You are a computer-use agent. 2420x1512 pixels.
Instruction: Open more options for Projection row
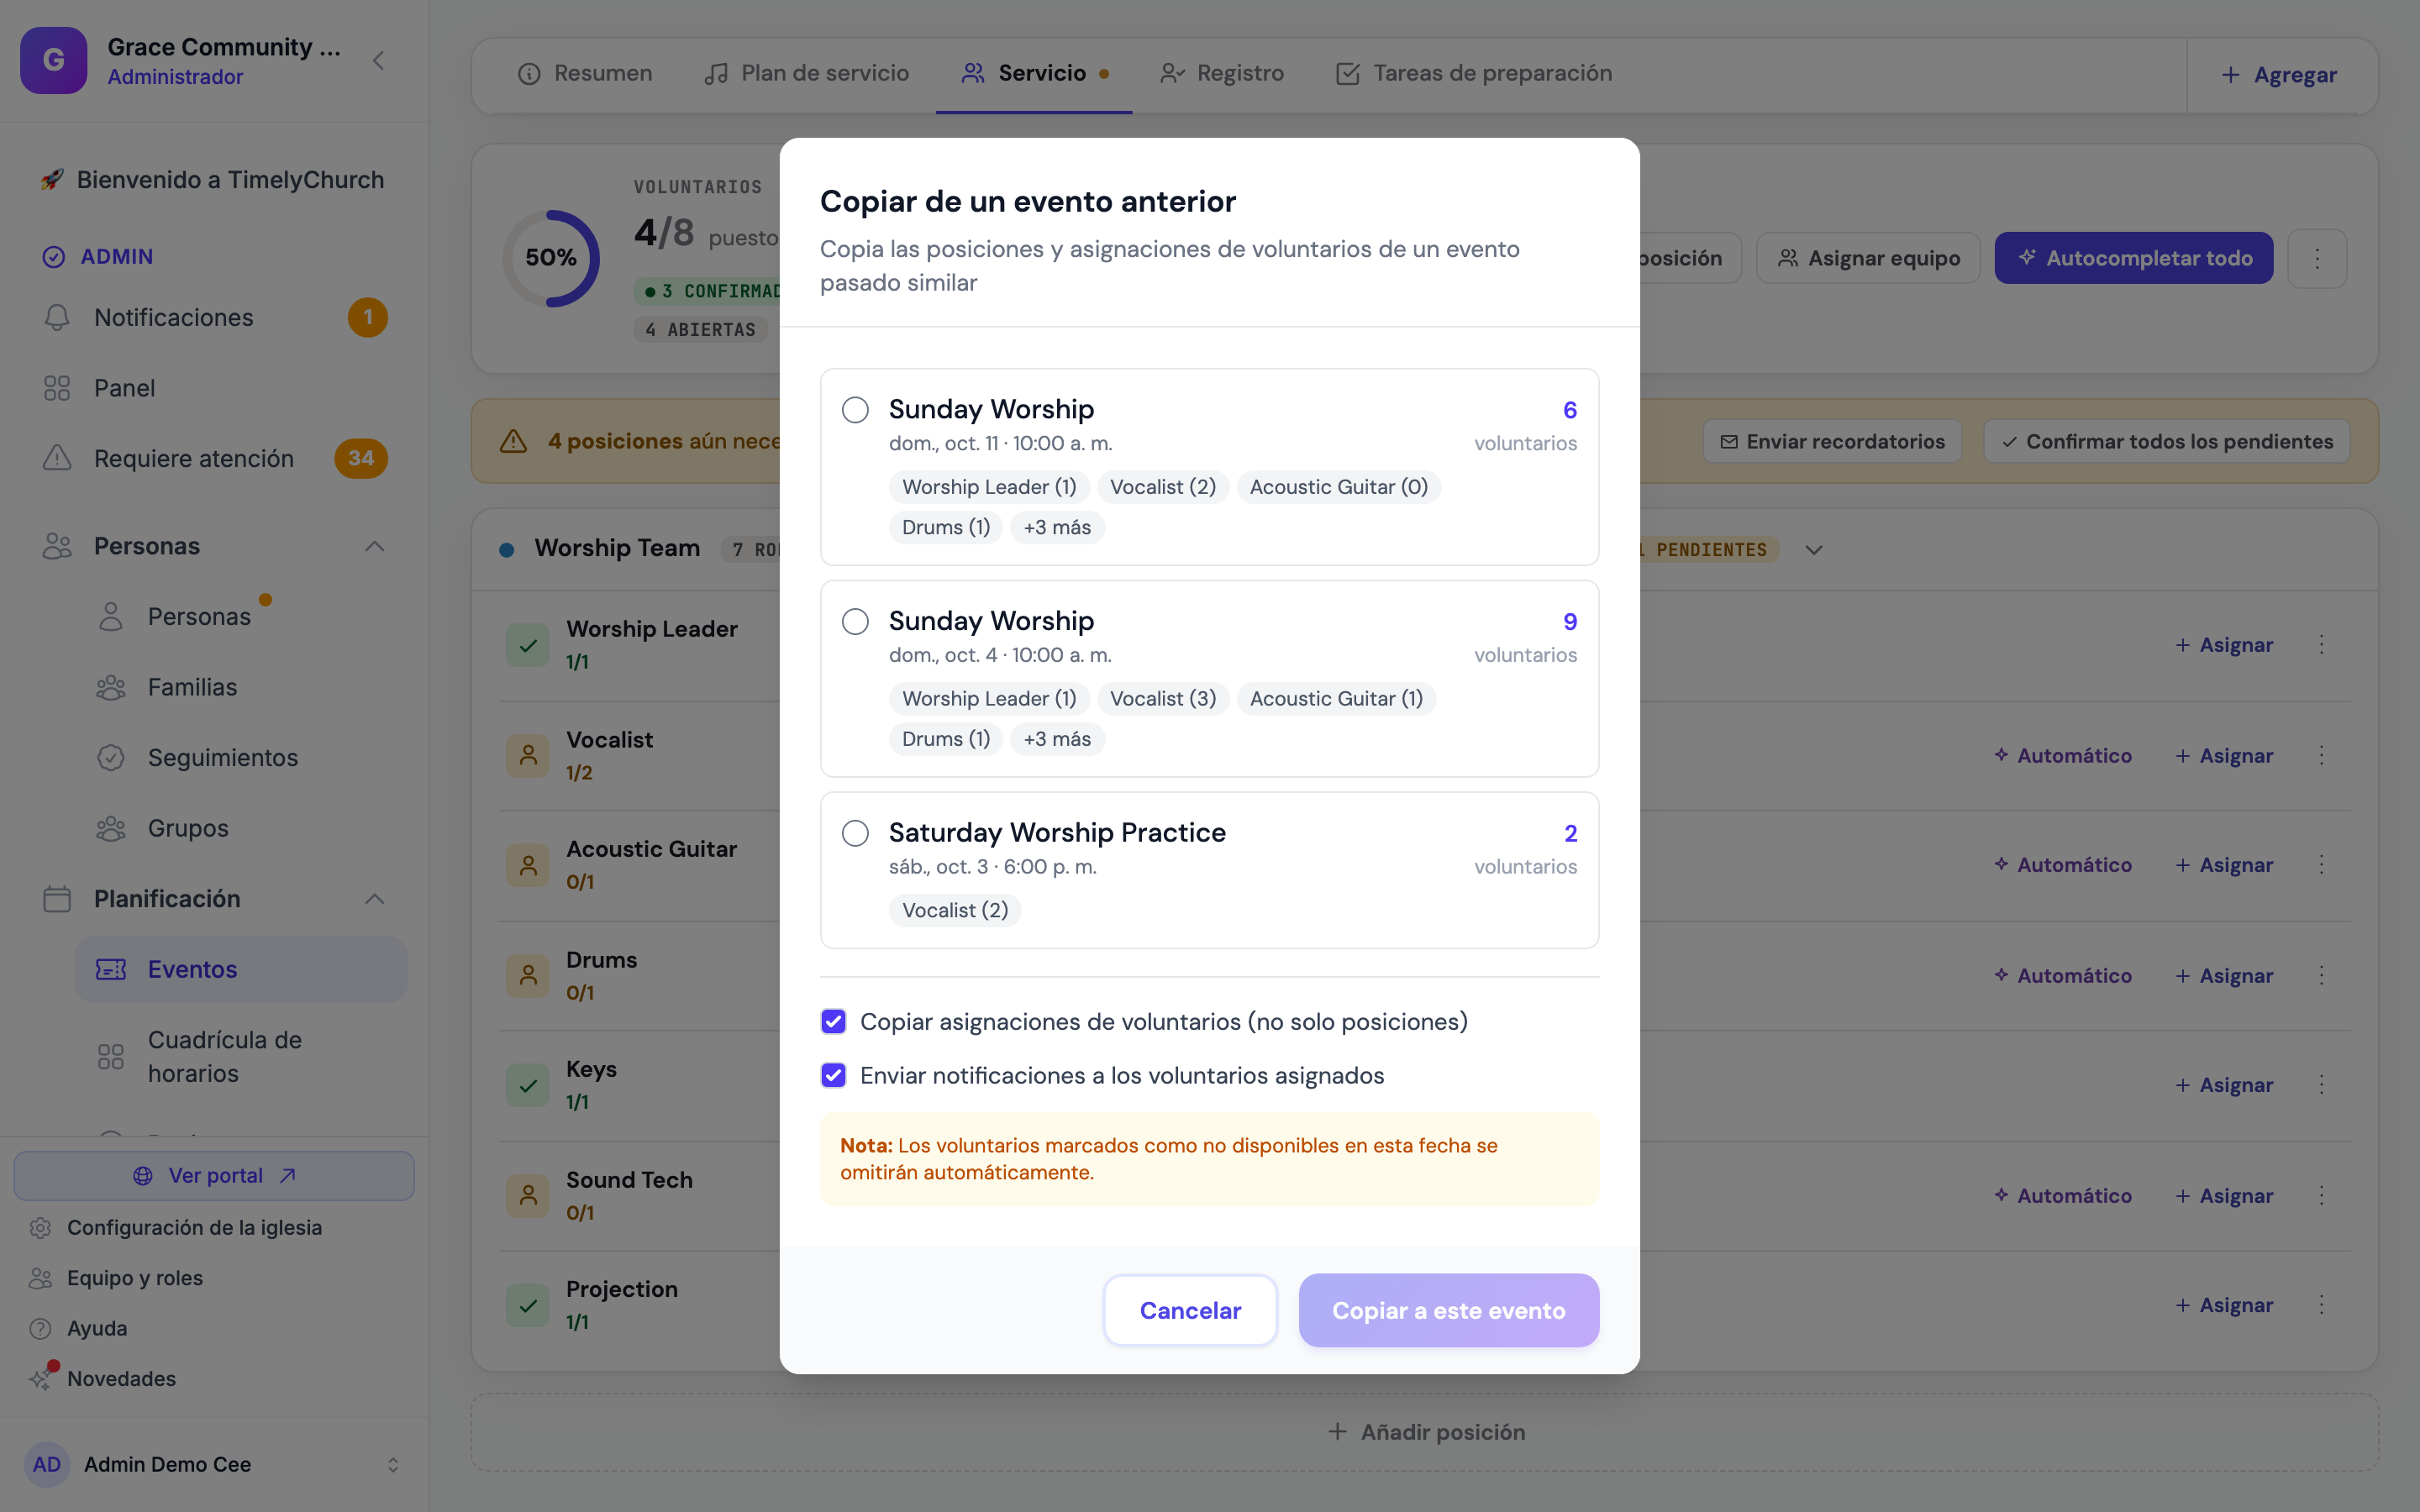[2322, 1305]
